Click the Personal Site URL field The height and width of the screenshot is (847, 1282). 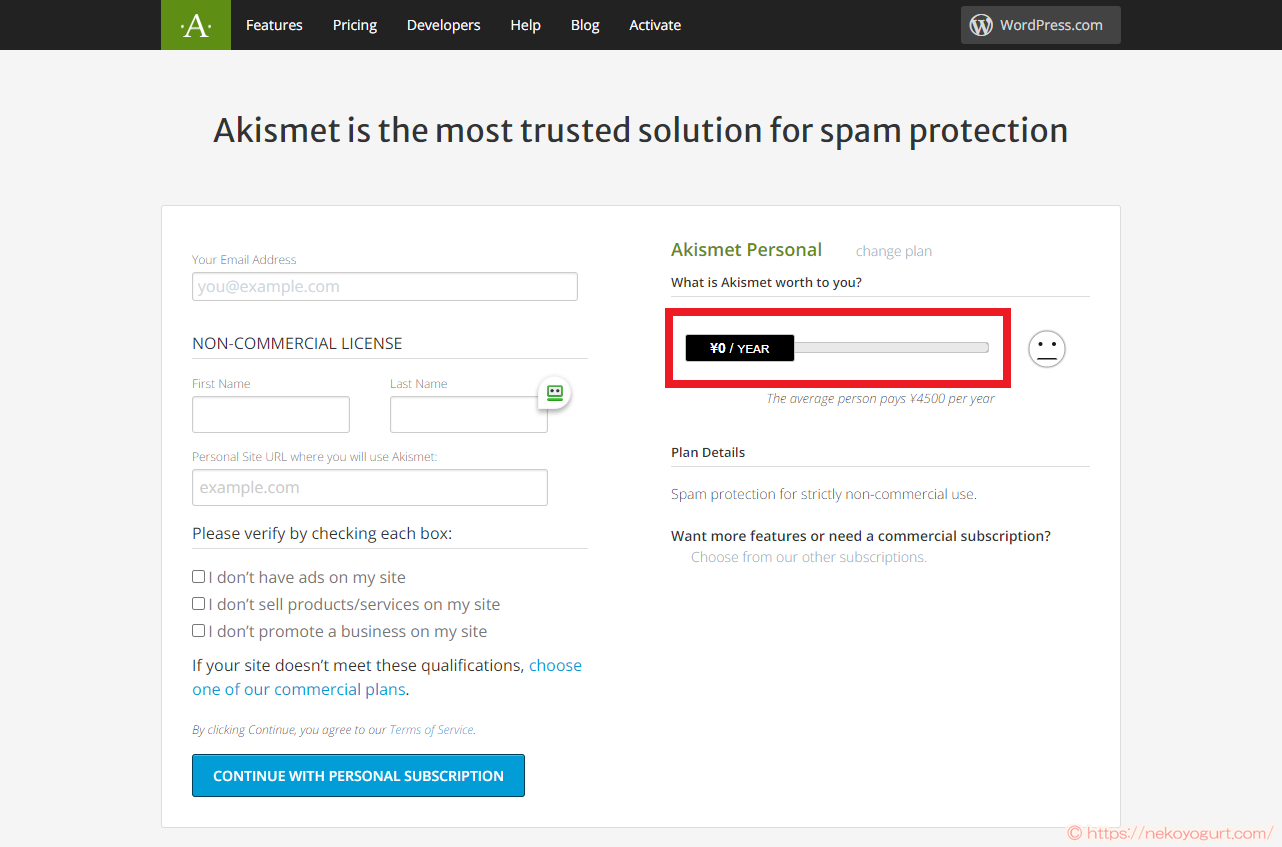point(370,488)
